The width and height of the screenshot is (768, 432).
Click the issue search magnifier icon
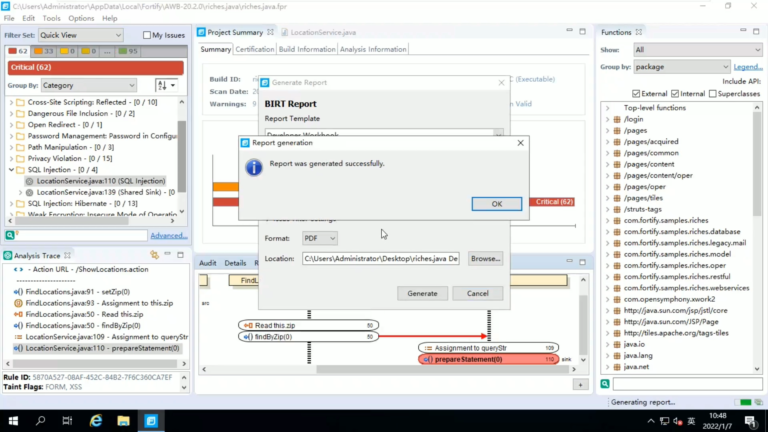coord(10,236)
